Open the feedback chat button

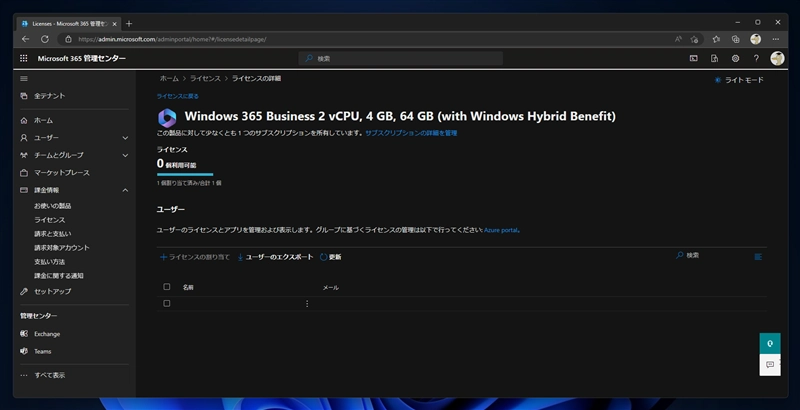click(x=770, y=365)
